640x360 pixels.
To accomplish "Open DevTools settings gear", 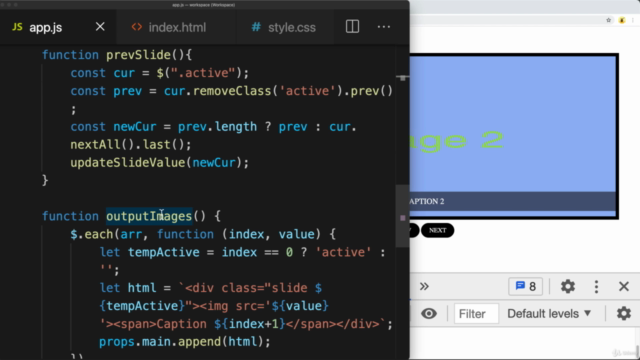I will (568, 286).
